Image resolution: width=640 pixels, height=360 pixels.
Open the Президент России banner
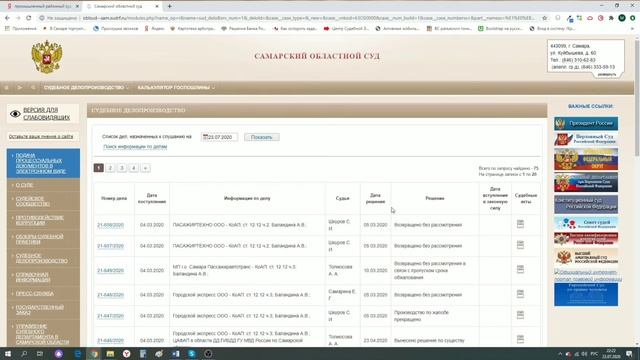(586, 123)
